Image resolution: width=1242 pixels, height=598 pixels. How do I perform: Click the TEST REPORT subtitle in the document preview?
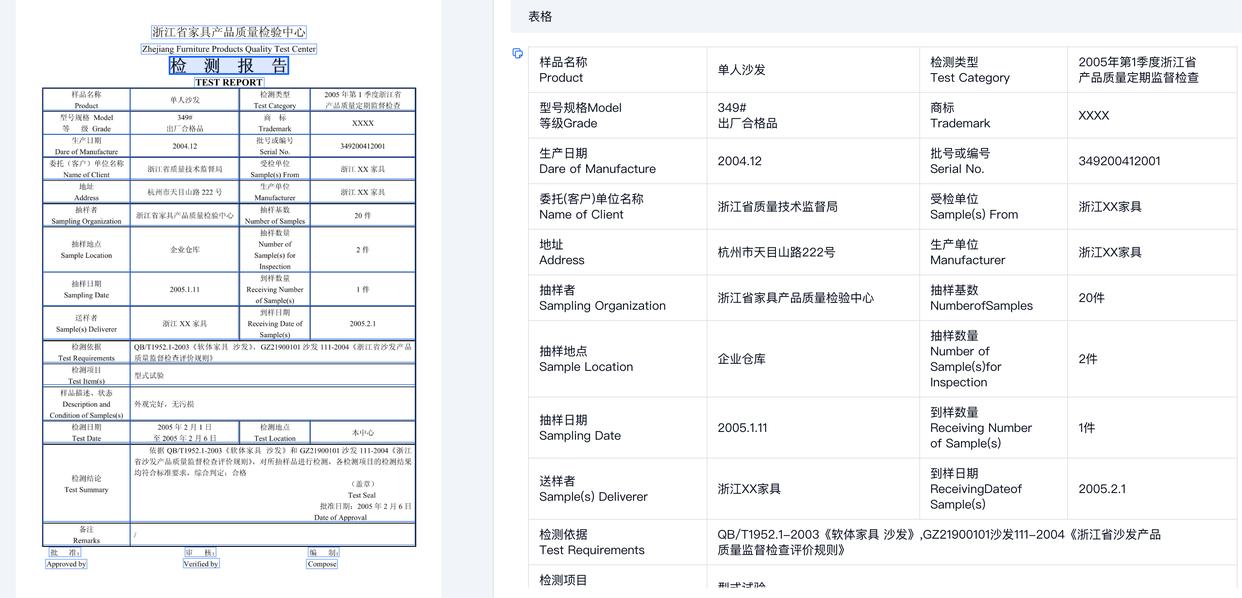coord(229,82)
